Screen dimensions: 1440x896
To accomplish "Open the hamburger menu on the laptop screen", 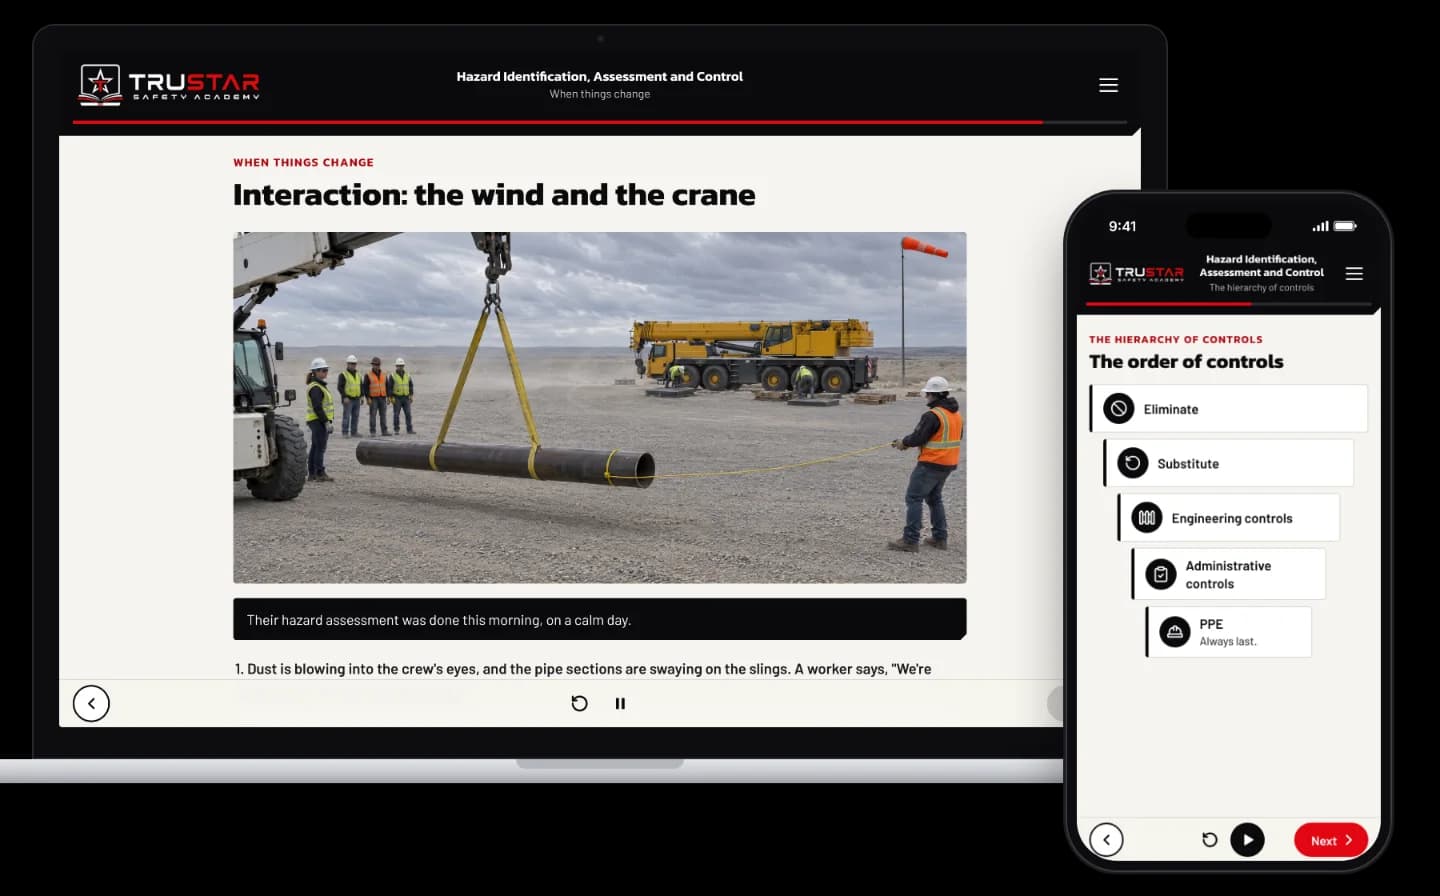I will coord(1108,85).
